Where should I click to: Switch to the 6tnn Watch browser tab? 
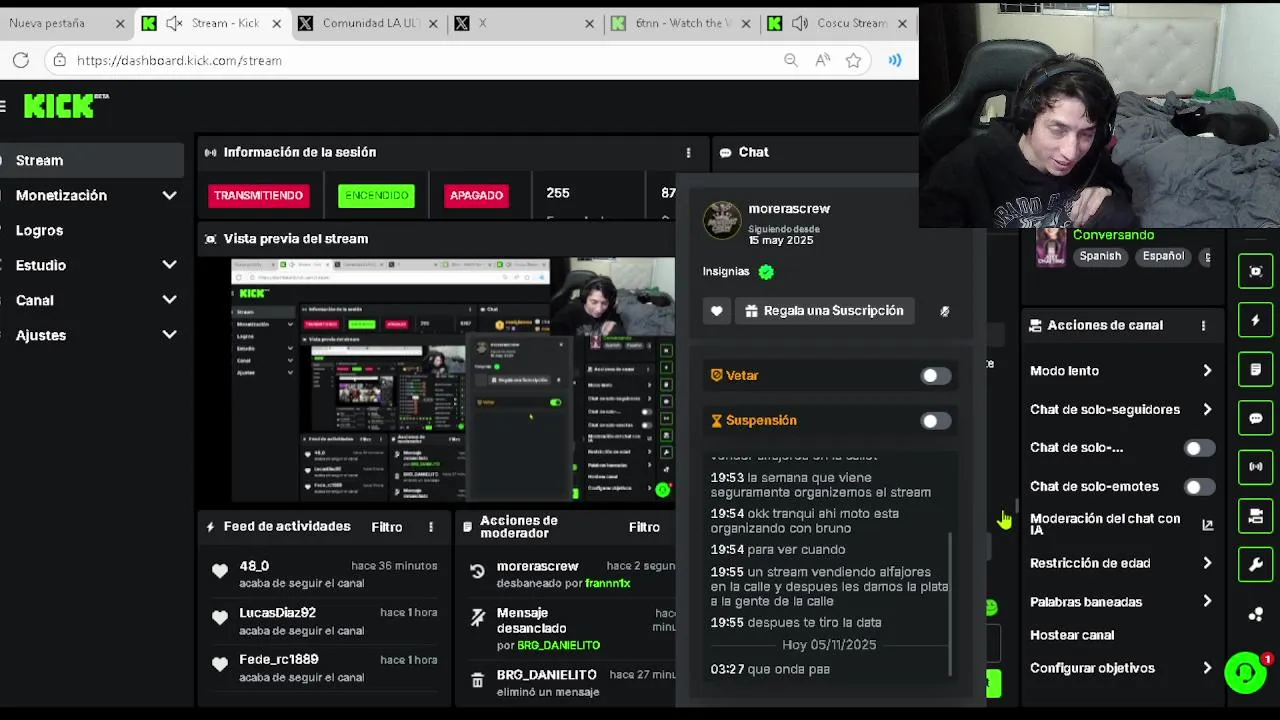tap(680, 23)
